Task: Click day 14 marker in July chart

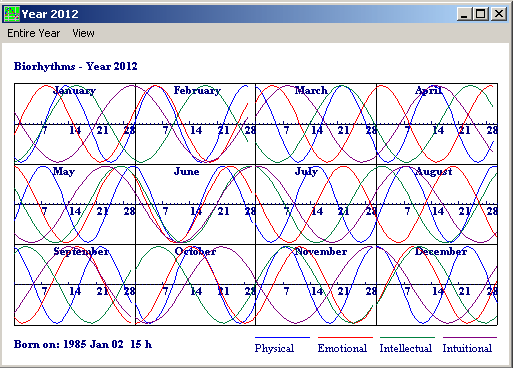Action: (317, 211)
